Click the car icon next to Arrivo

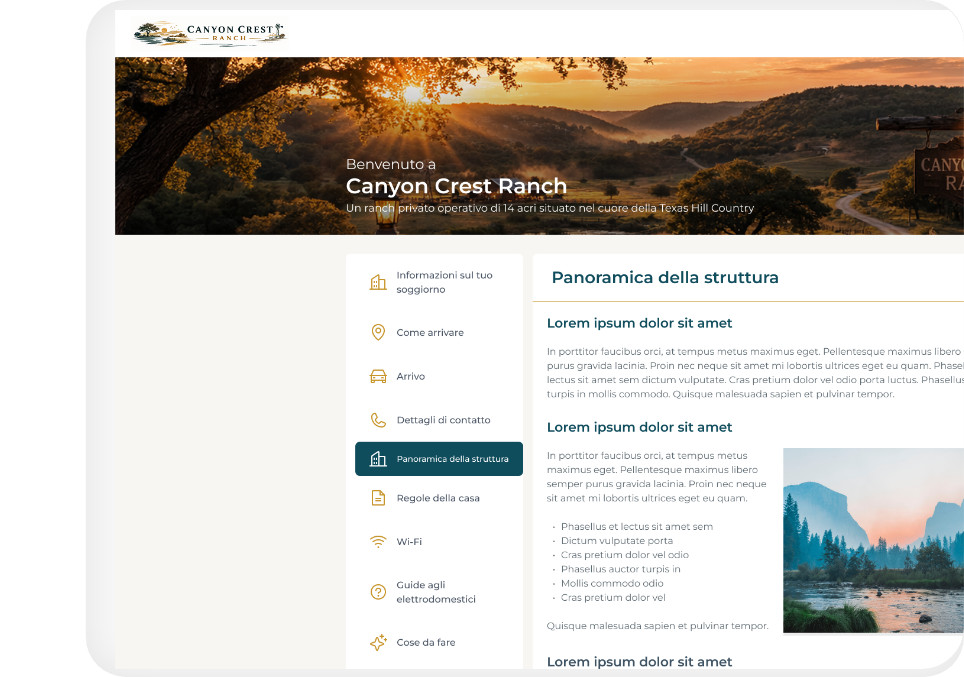click(x=378, y=376)
